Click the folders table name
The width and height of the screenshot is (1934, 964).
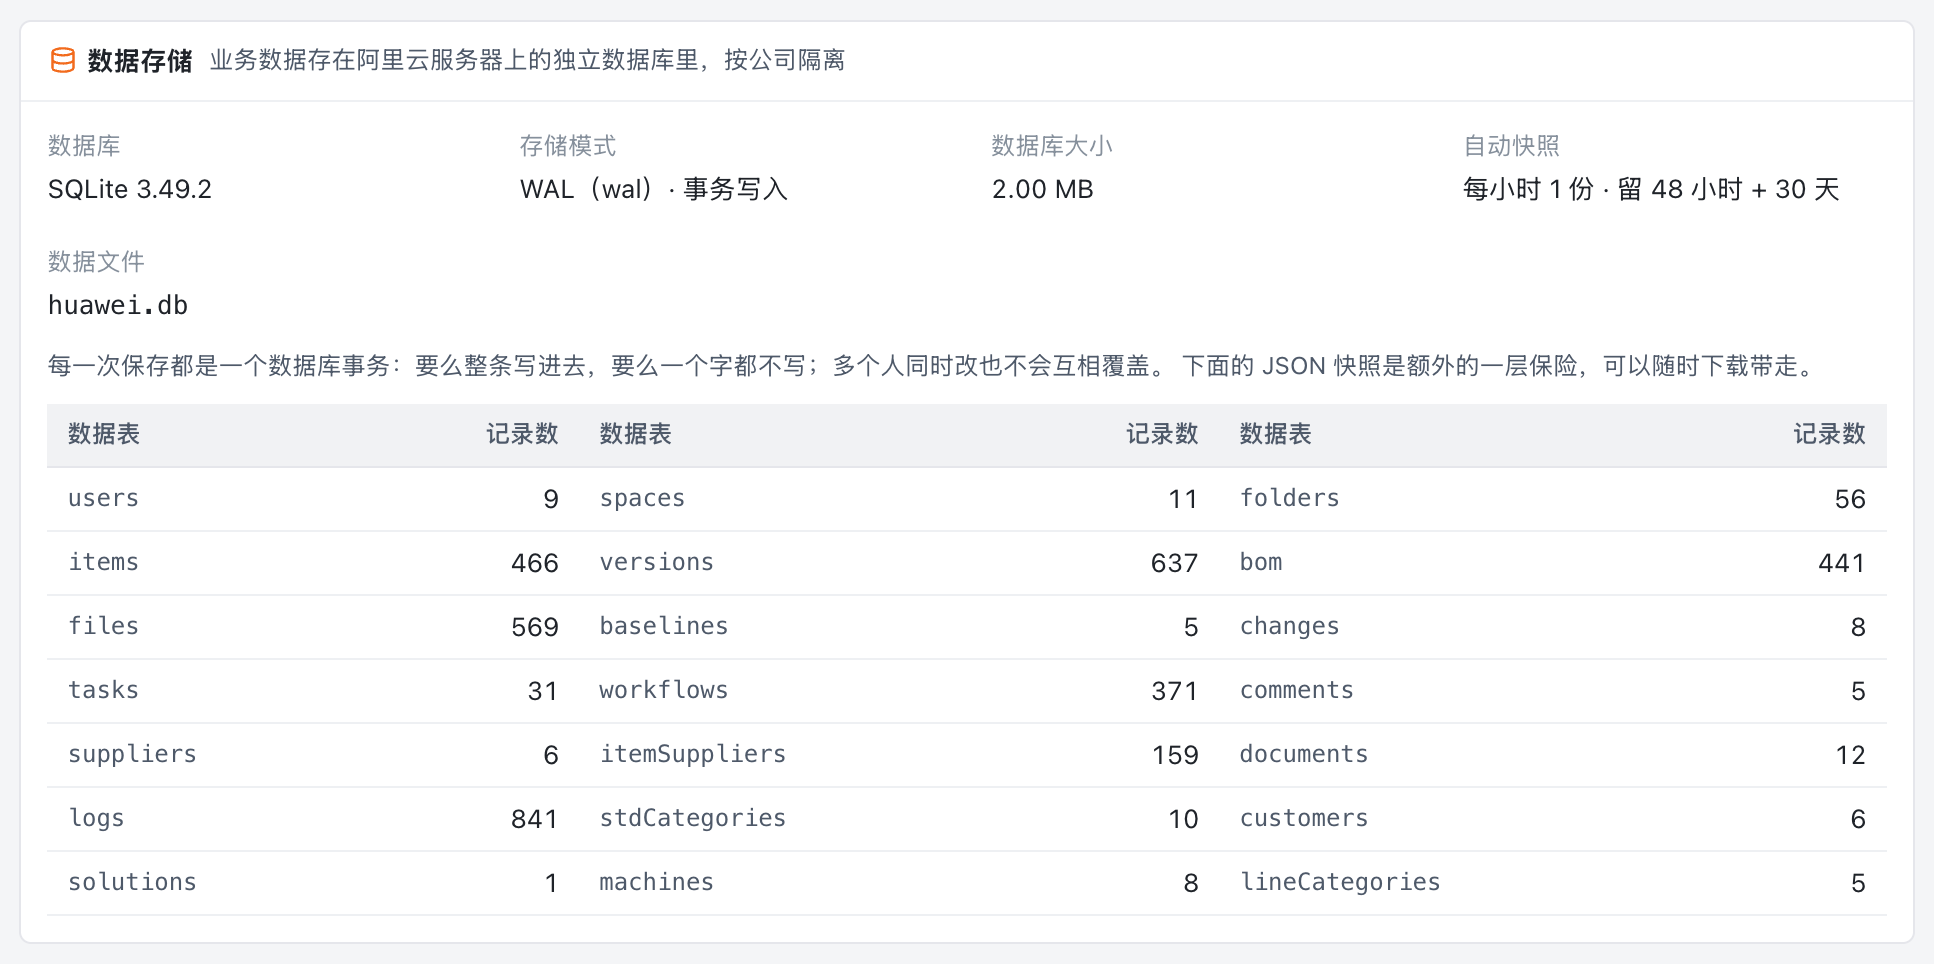(x=1290, y=498)
